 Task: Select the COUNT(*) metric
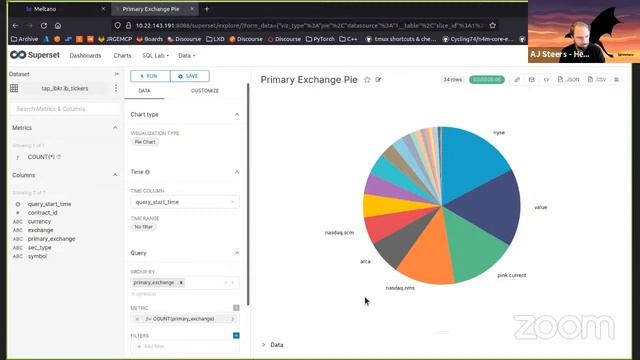click(41, 157)
